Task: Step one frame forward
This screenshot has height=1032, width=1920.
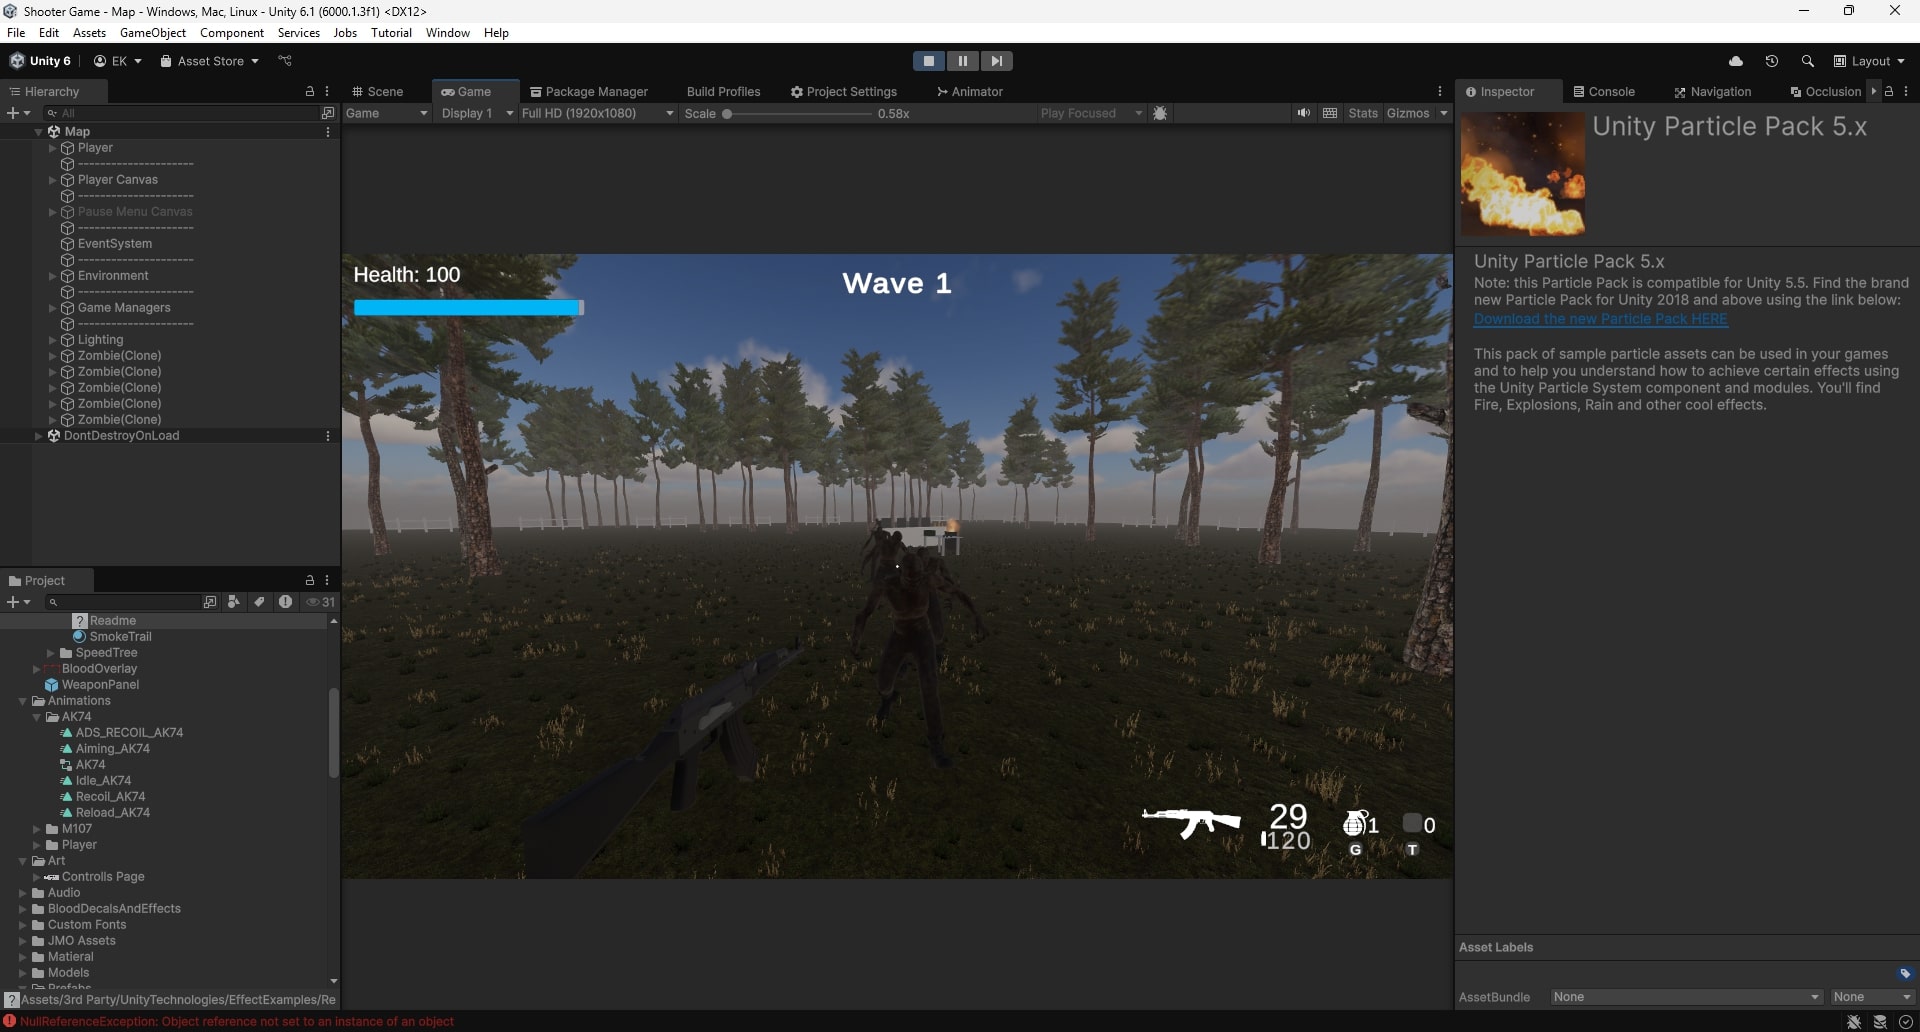Action: click(996, 61)
